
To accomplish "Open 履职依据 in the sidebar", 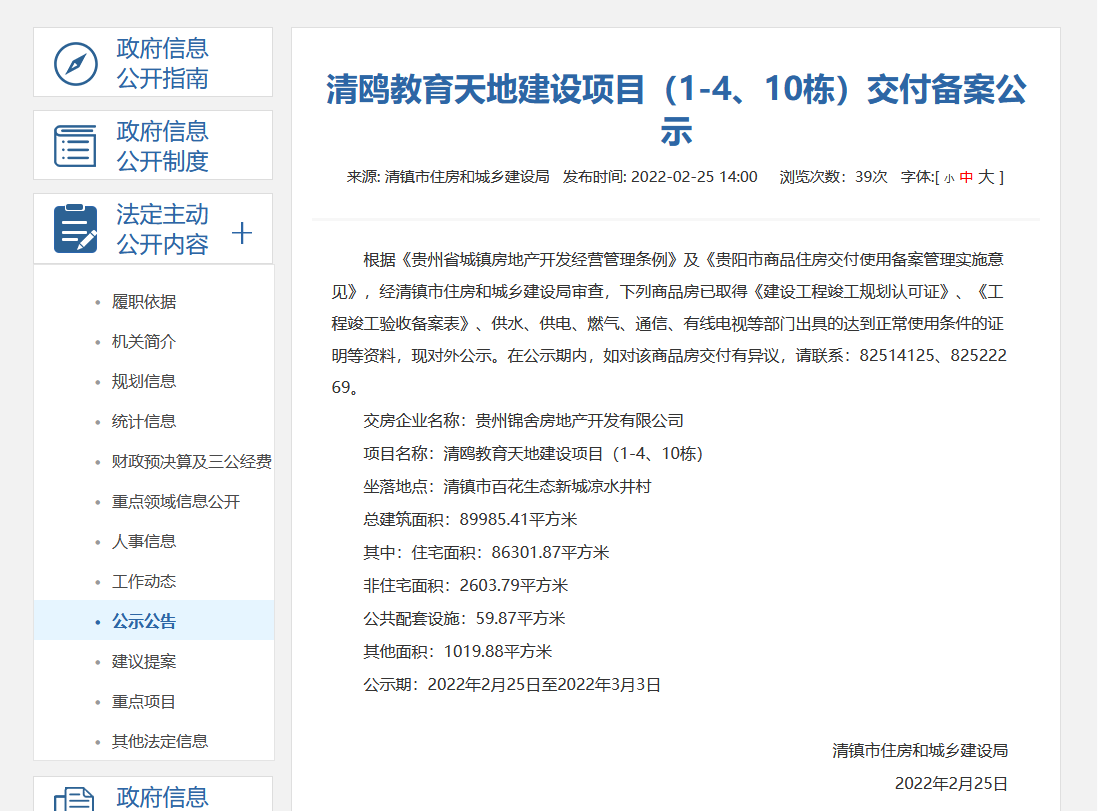I will [144, 302].
